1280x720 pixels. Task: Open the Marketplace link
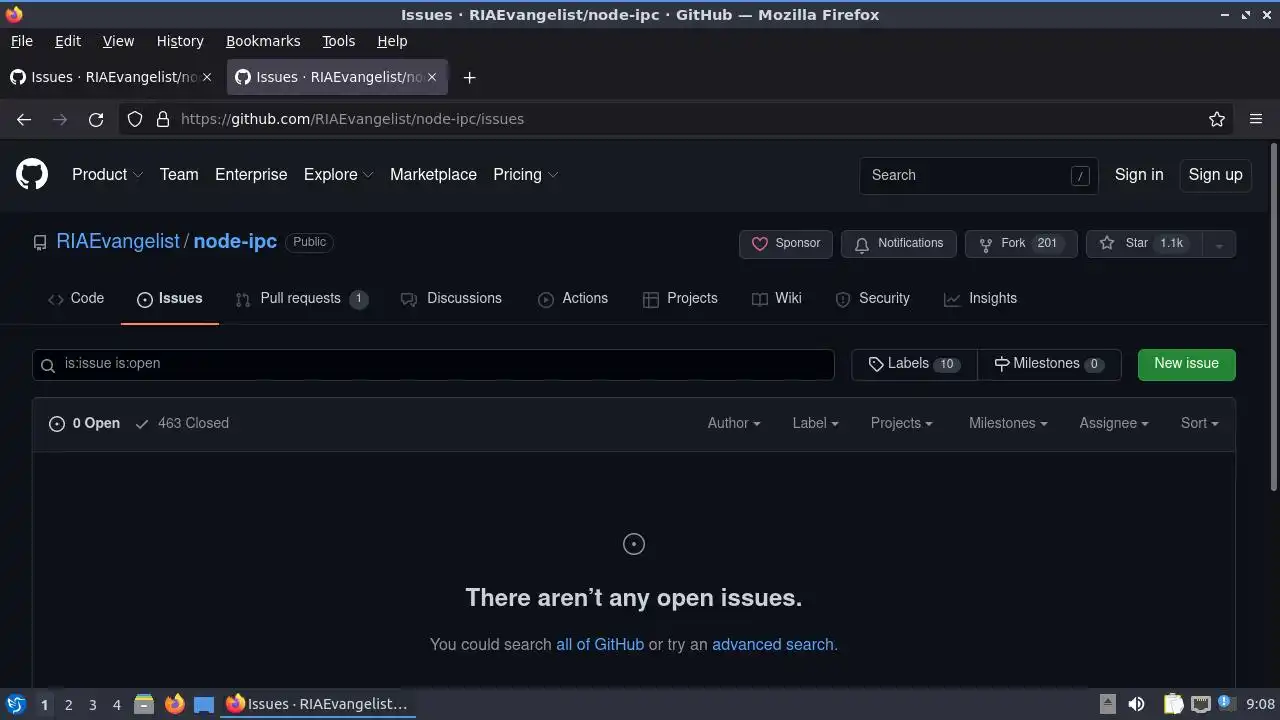tap(433, 174)
